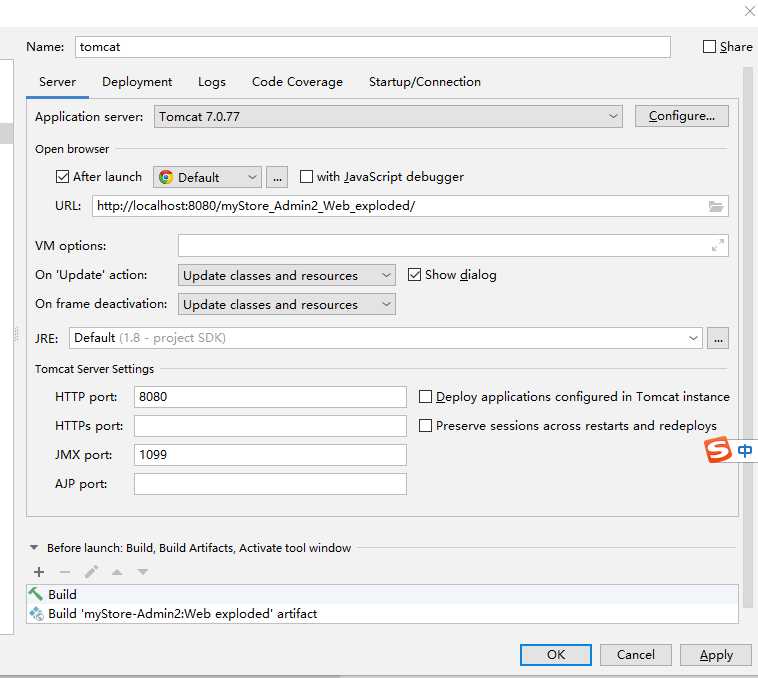Uncheck After launch checkbox
Screen dimensions: 758x678
tap(62, 177)
